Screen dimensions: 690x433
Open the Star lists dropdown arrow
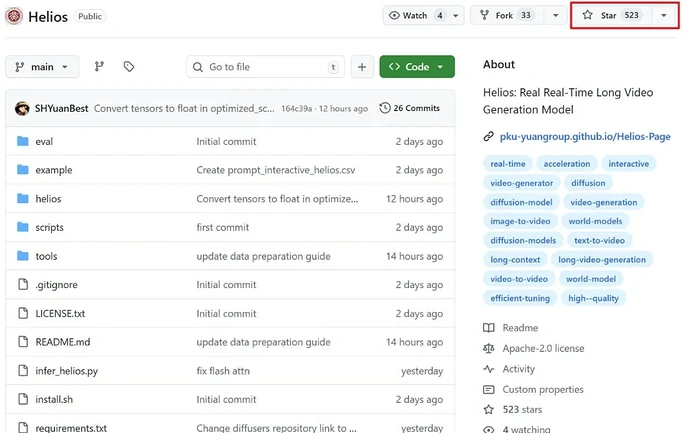click(664, 15)
